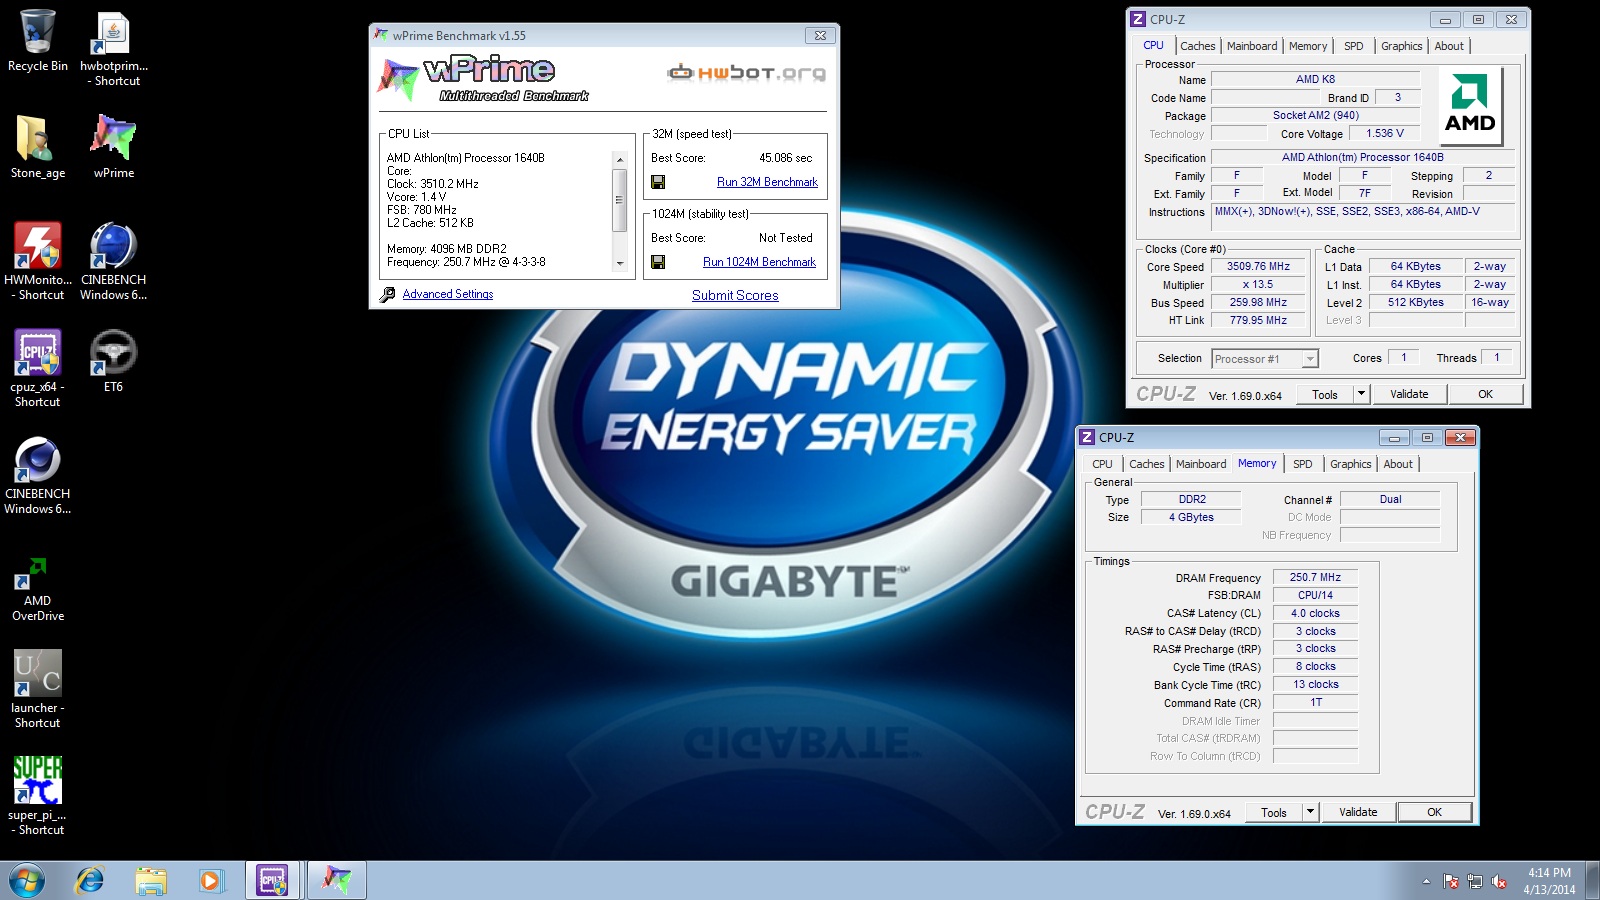
Task: Click the Action Center flag tray icon
Action: (x=1451, y=881)
